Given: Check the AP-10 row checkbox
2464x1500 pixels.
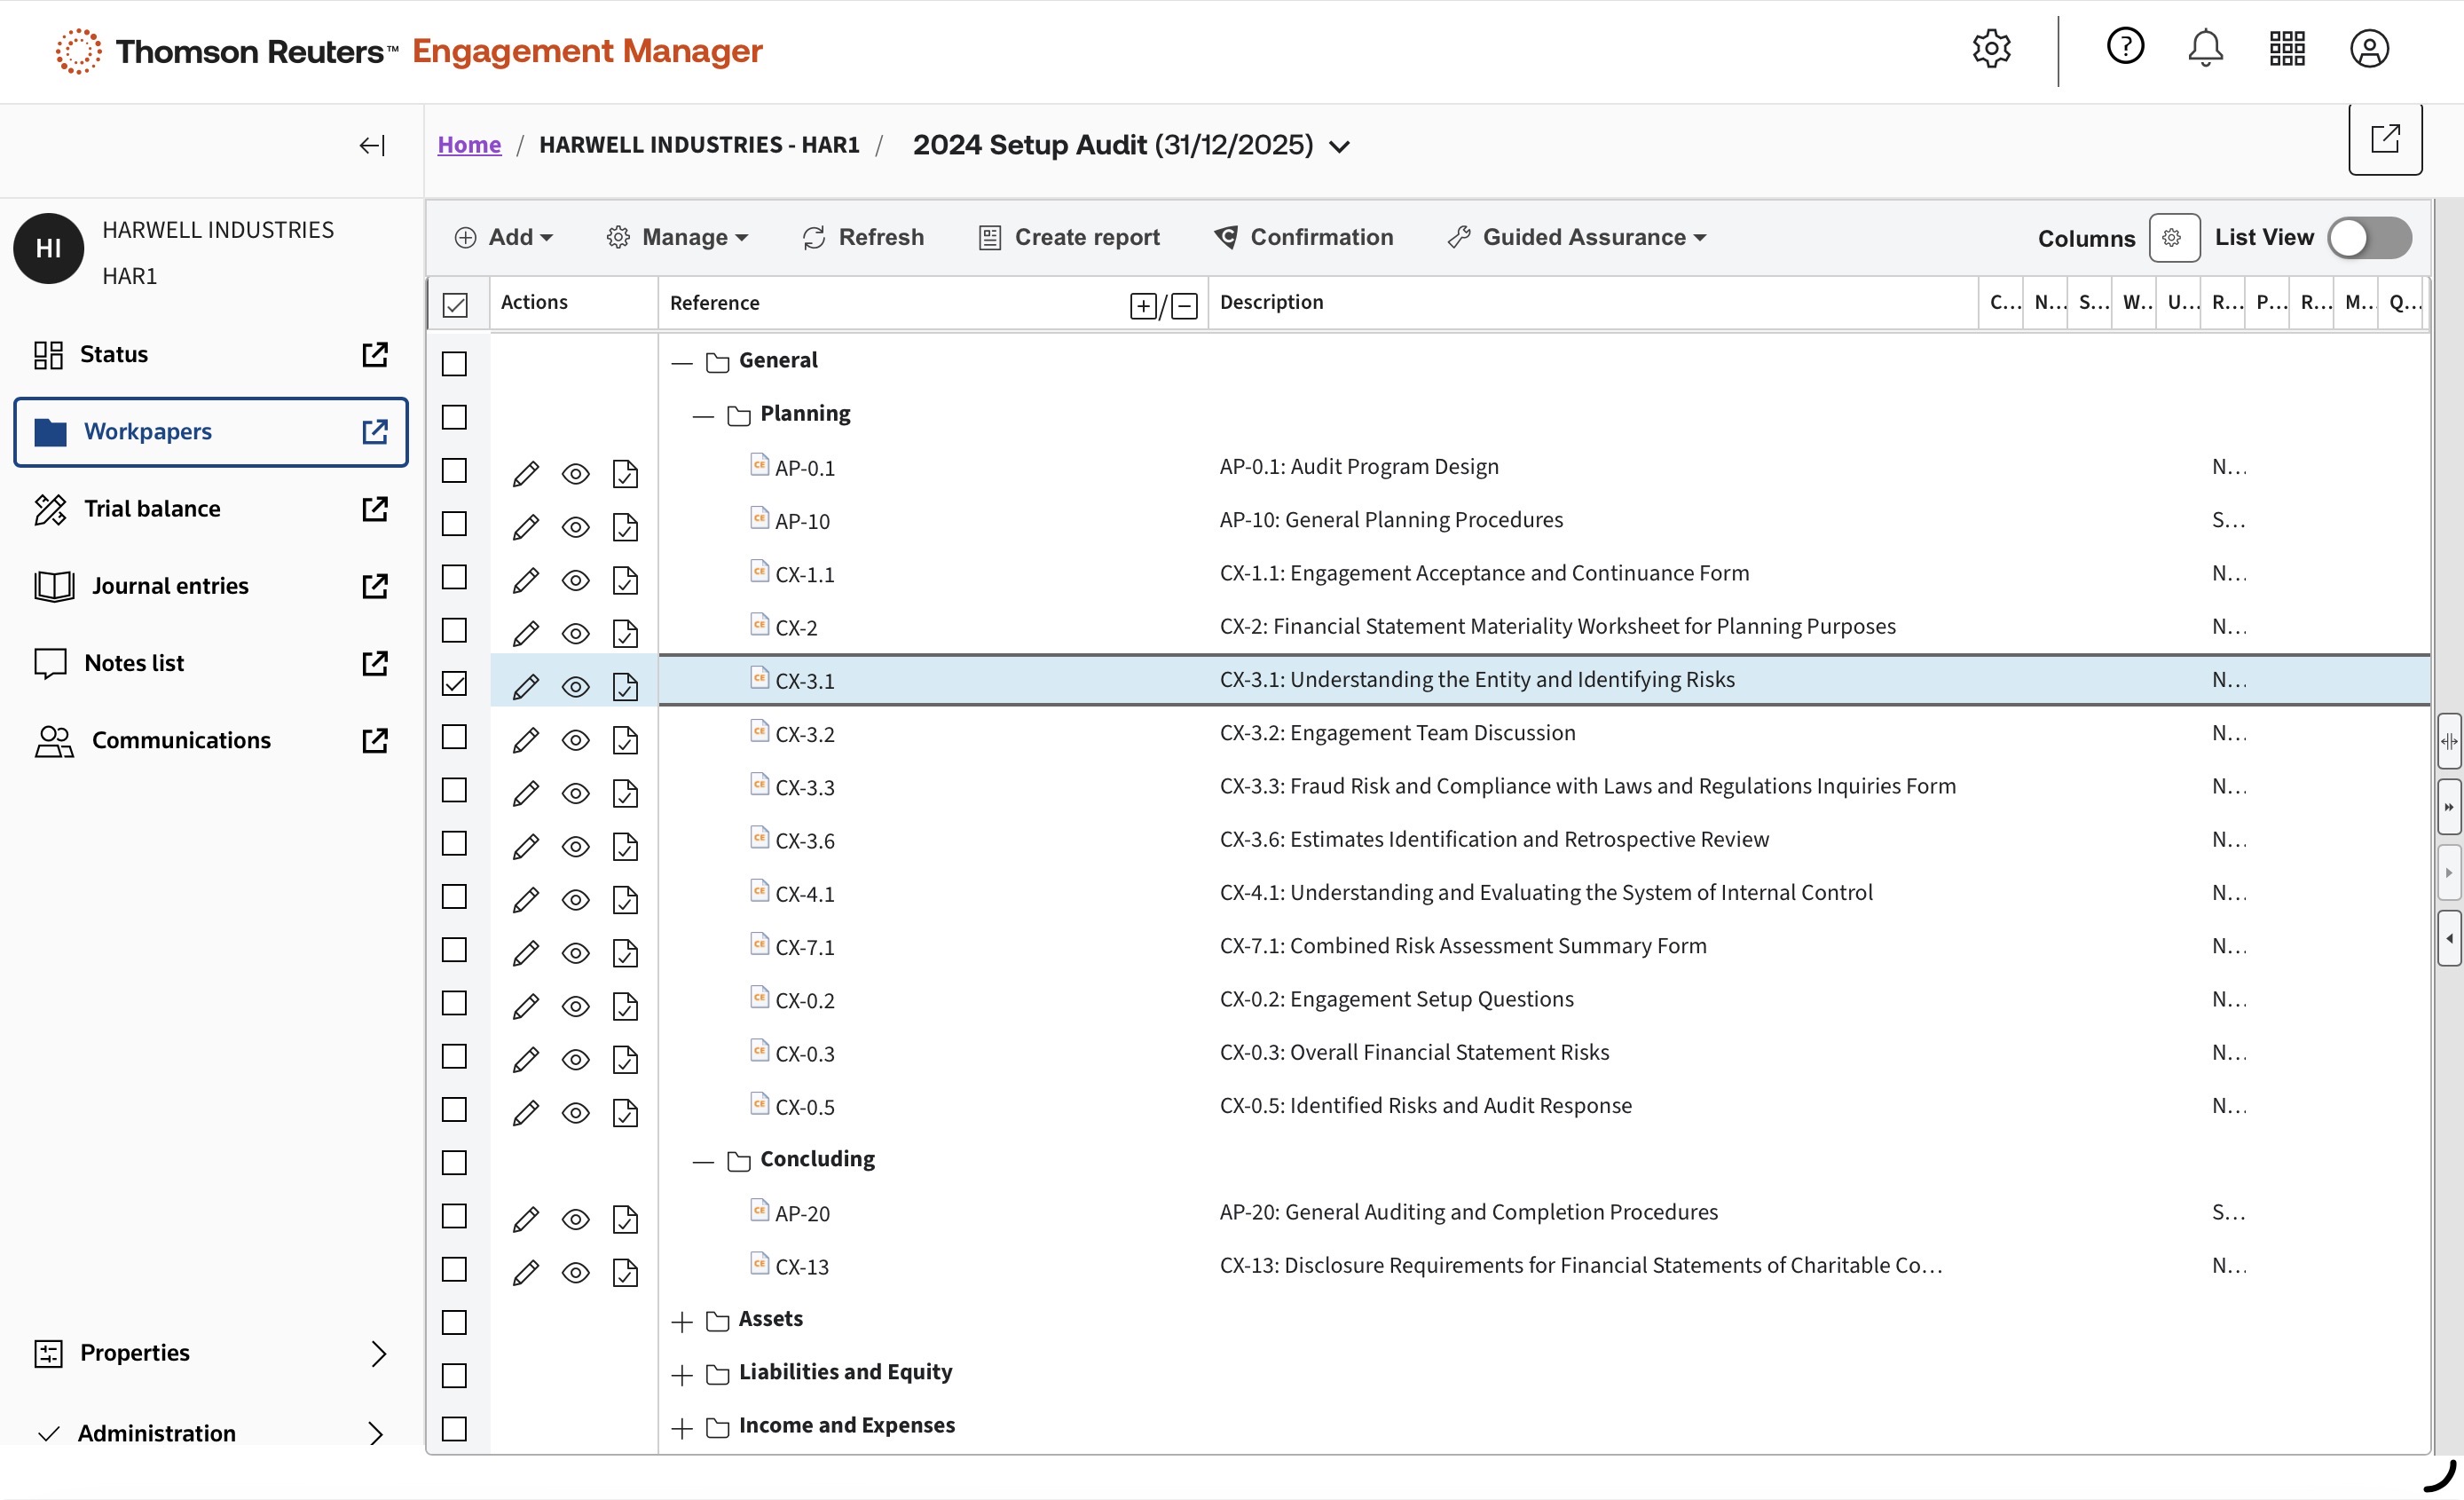Looking at the screenshot, I should pos(454,524).
